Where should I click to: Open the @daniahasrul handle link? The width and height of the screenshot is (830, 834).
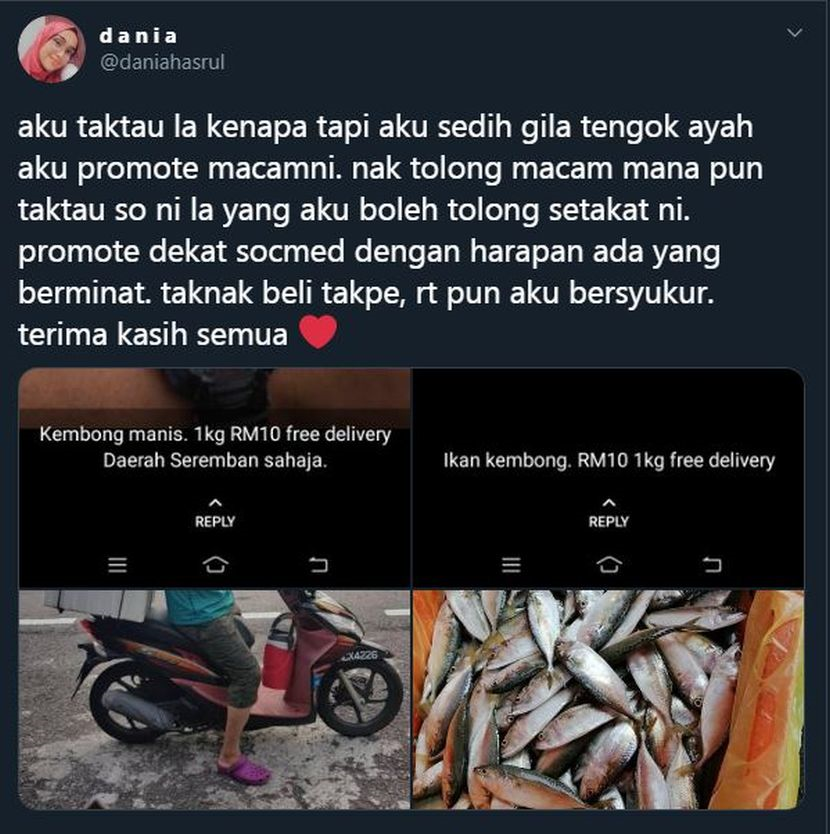162,63
